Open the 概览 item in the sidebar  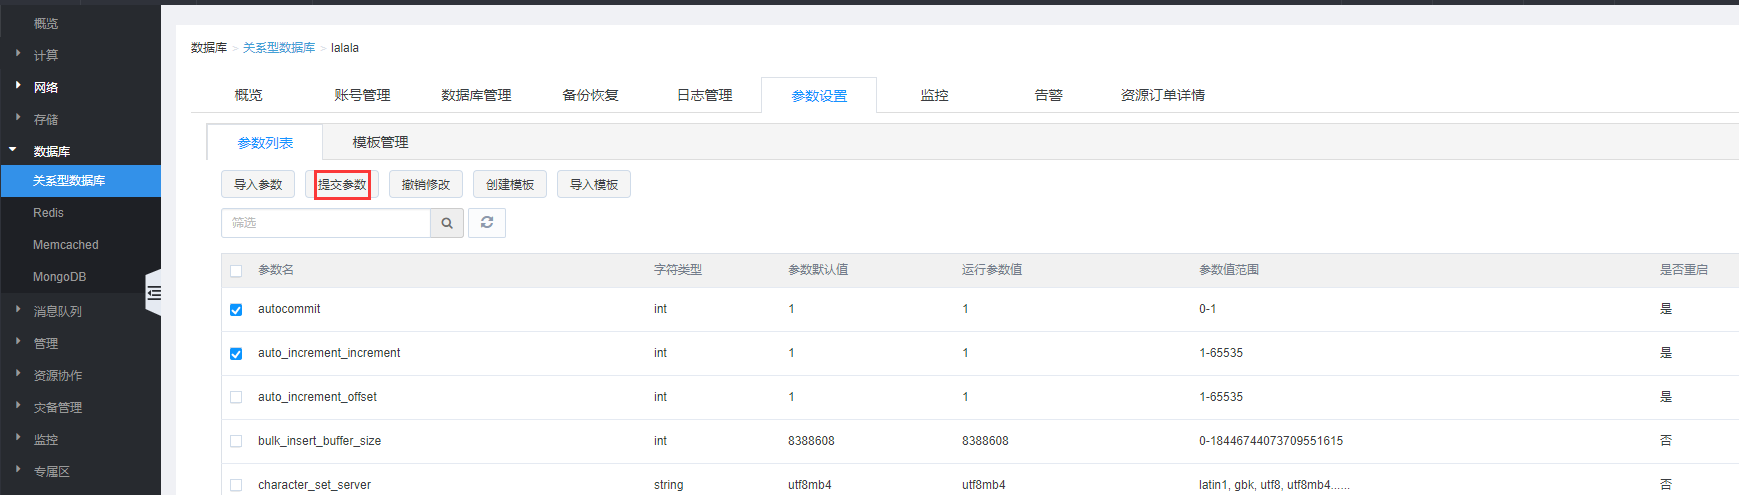pos(46,23)
